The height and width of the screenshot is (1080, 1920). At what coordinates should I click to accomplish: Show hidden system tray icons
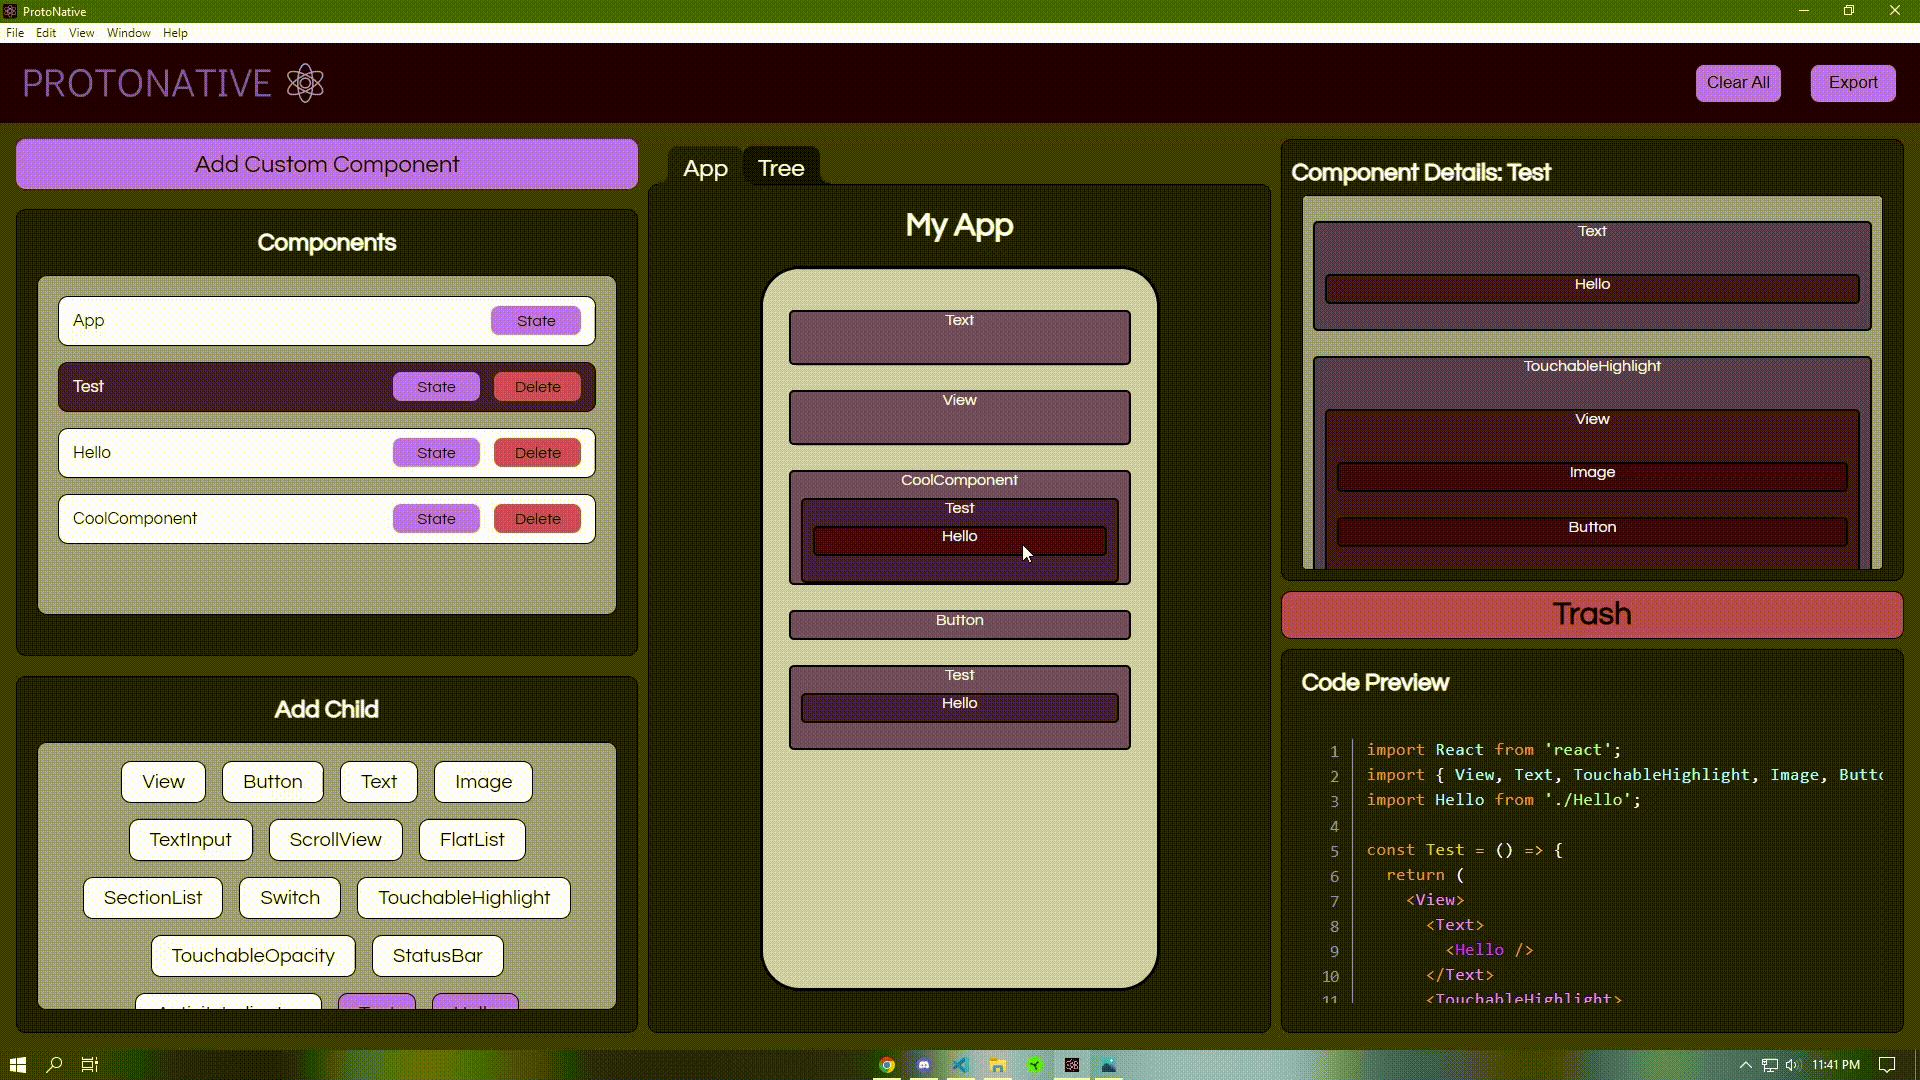pos(1746,1065)
